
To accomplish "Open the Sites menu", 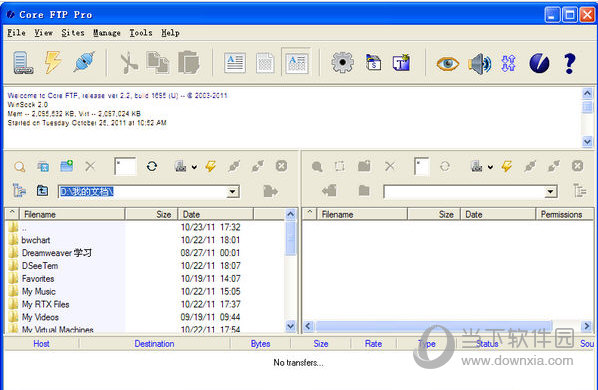I will (73, 33).
